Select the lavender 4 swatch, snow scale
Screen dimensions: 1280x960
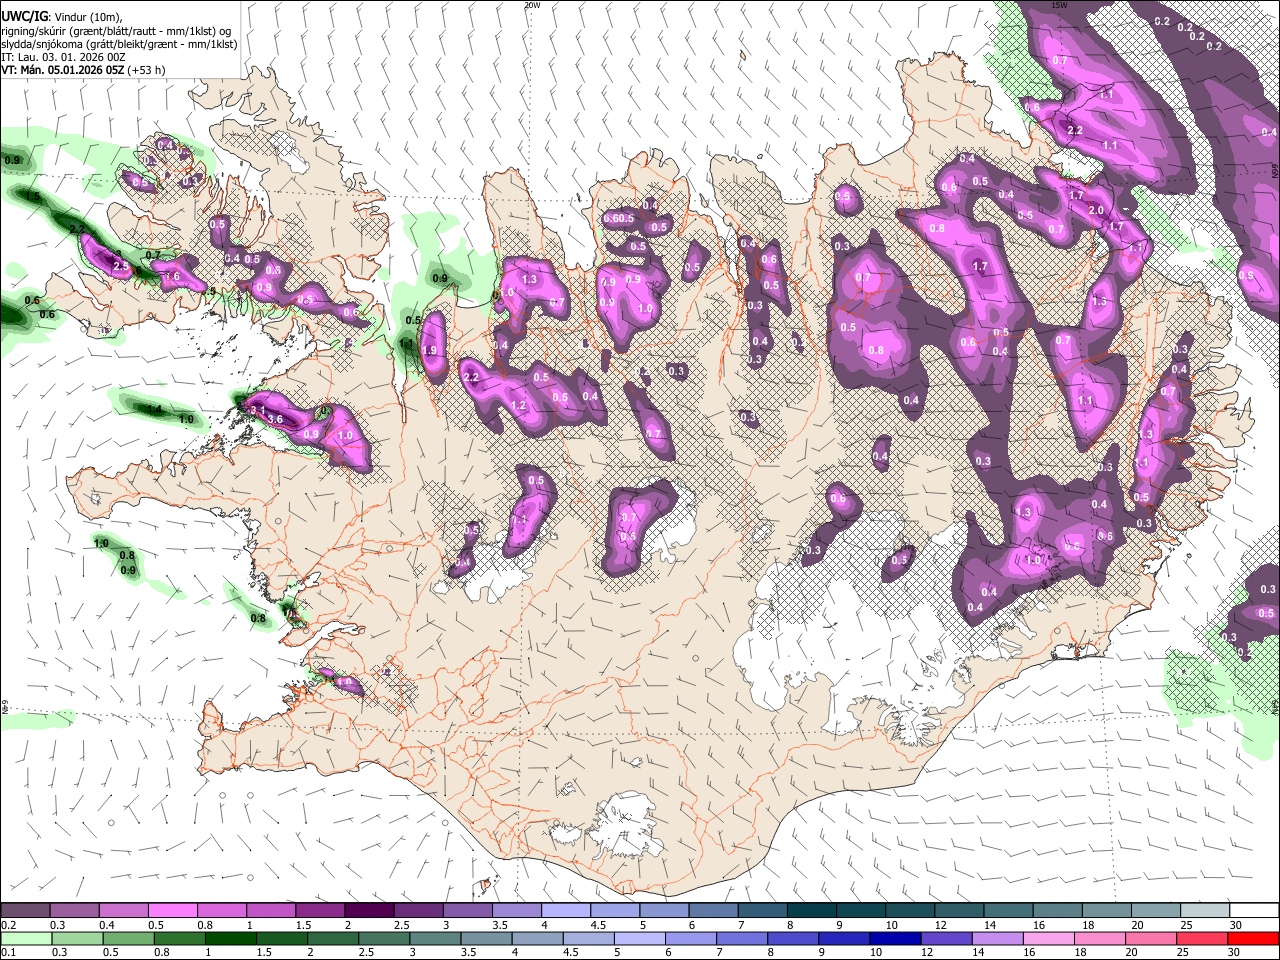564,911
